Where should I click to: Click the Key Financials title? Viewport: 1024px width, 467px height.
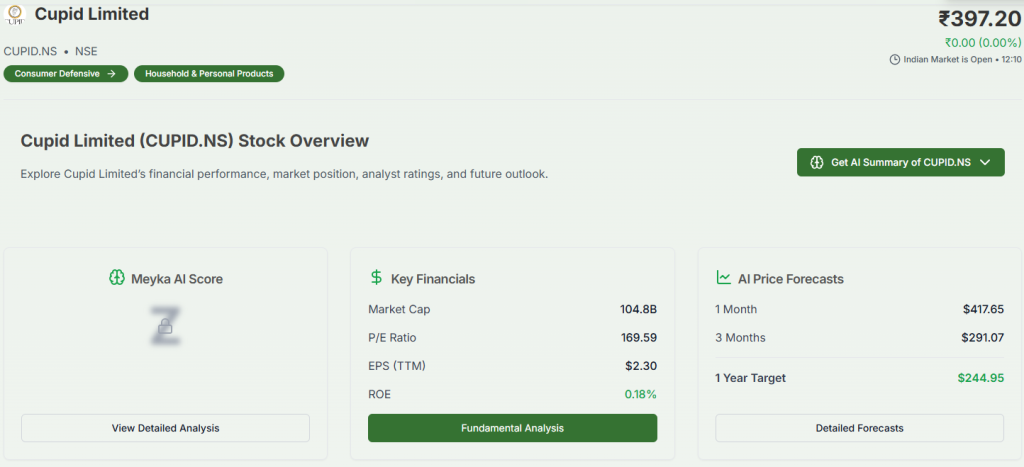[433, 279]
